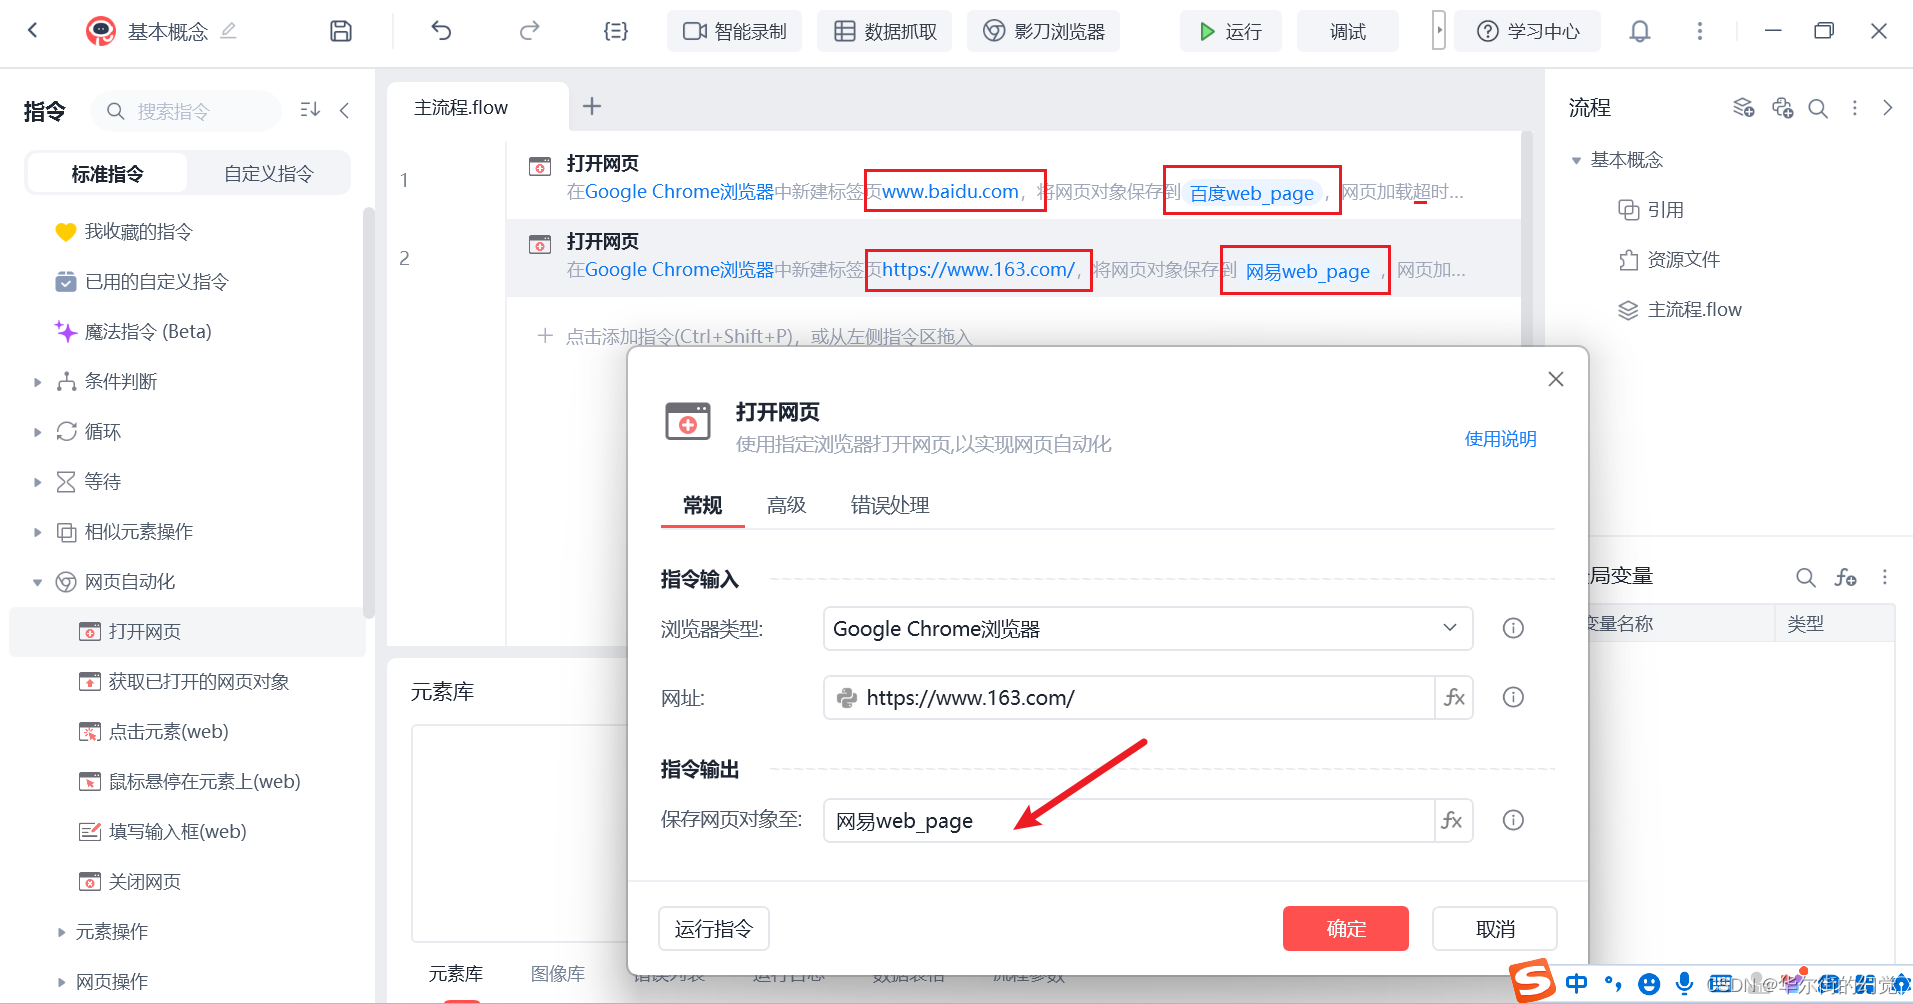1913x1004 pixels.
Task: Launch the 影刀浏览器 browser
Action: pyautogui.click(x=1043, y=31)
